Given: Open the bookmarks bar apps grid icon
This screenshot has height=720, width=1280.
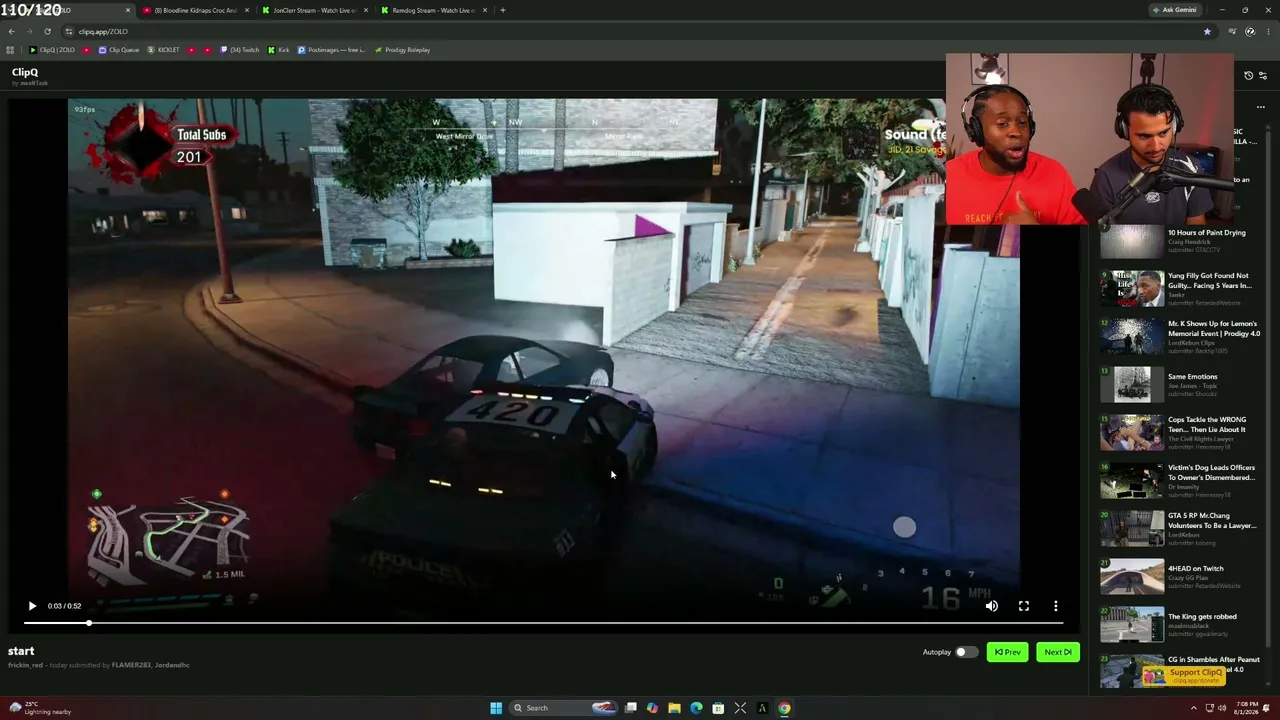Looking at the screenshot, I should coord(10,50).
